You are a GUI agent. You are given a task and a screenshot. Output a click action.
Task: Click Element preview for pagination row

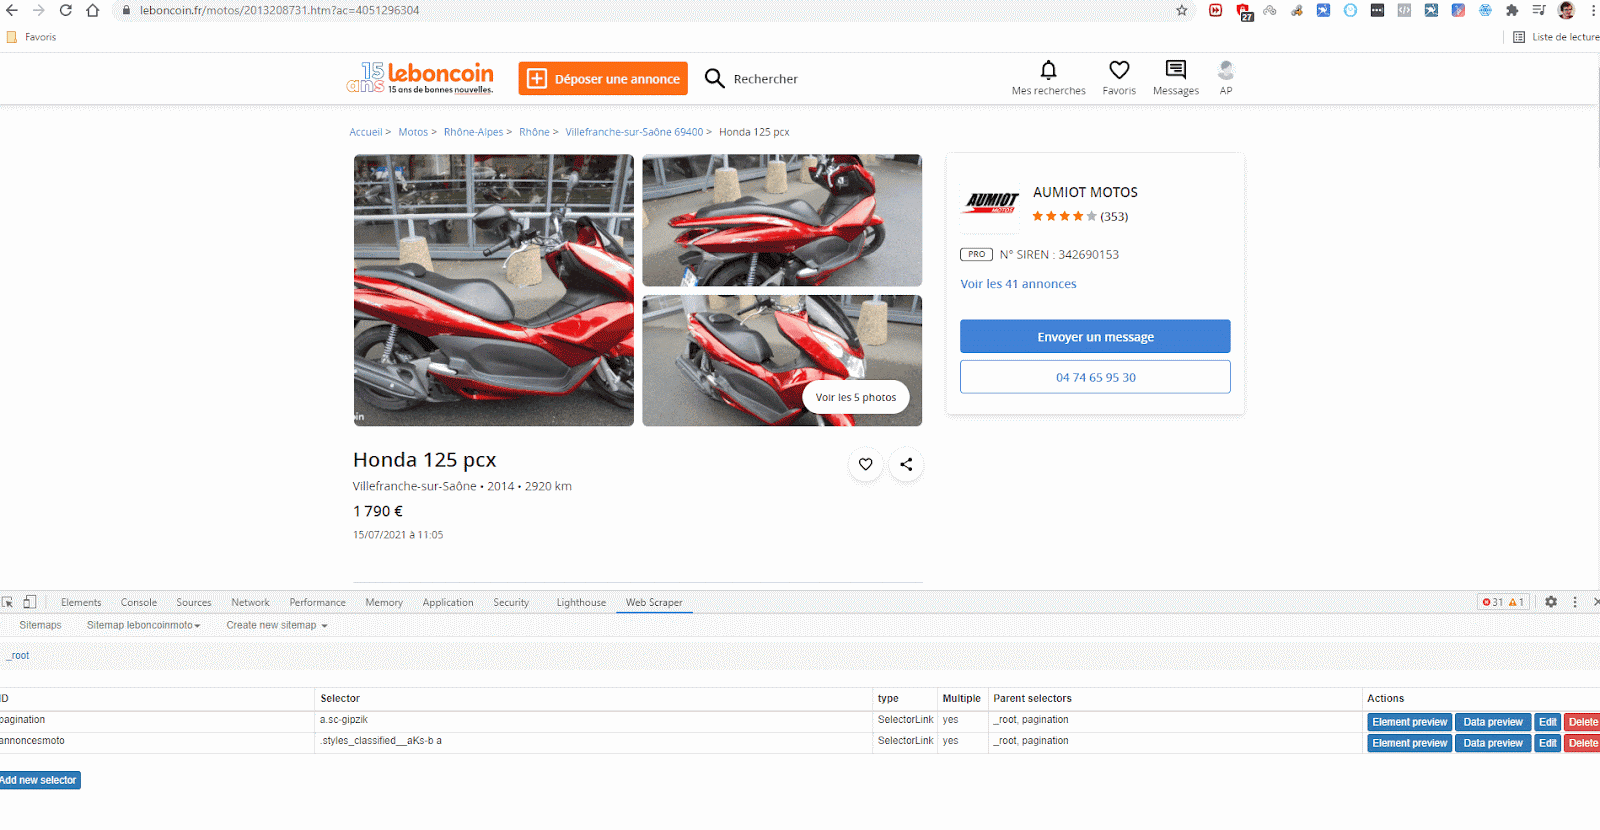1409,722
